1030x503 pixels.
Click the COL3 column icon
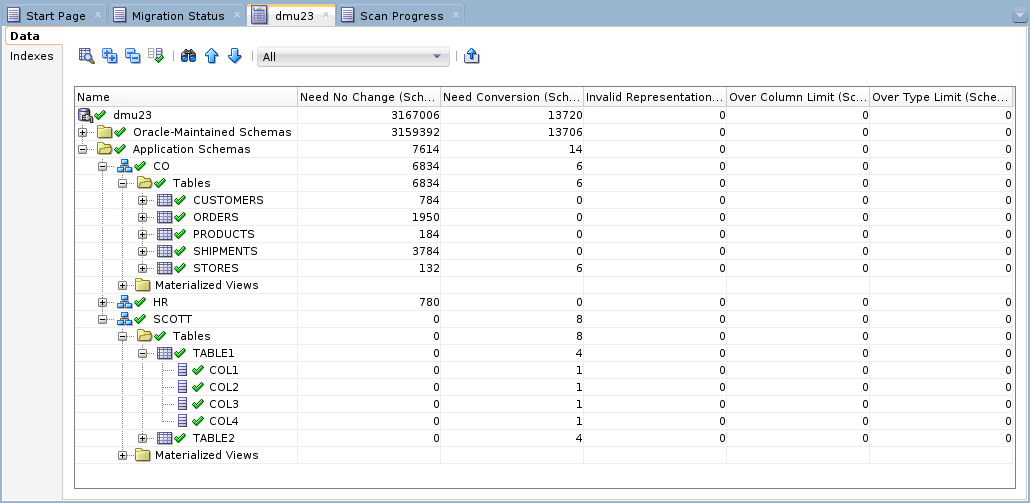[x=183, y=405]
